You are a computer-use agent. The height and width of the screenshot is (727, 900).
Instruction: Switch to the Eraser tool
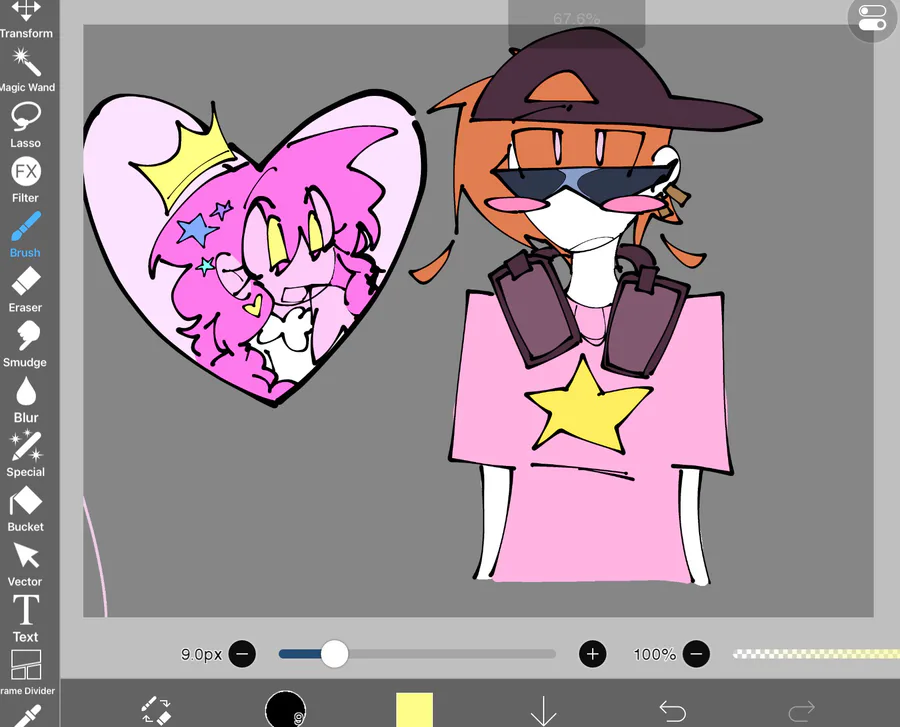[26, 290]
